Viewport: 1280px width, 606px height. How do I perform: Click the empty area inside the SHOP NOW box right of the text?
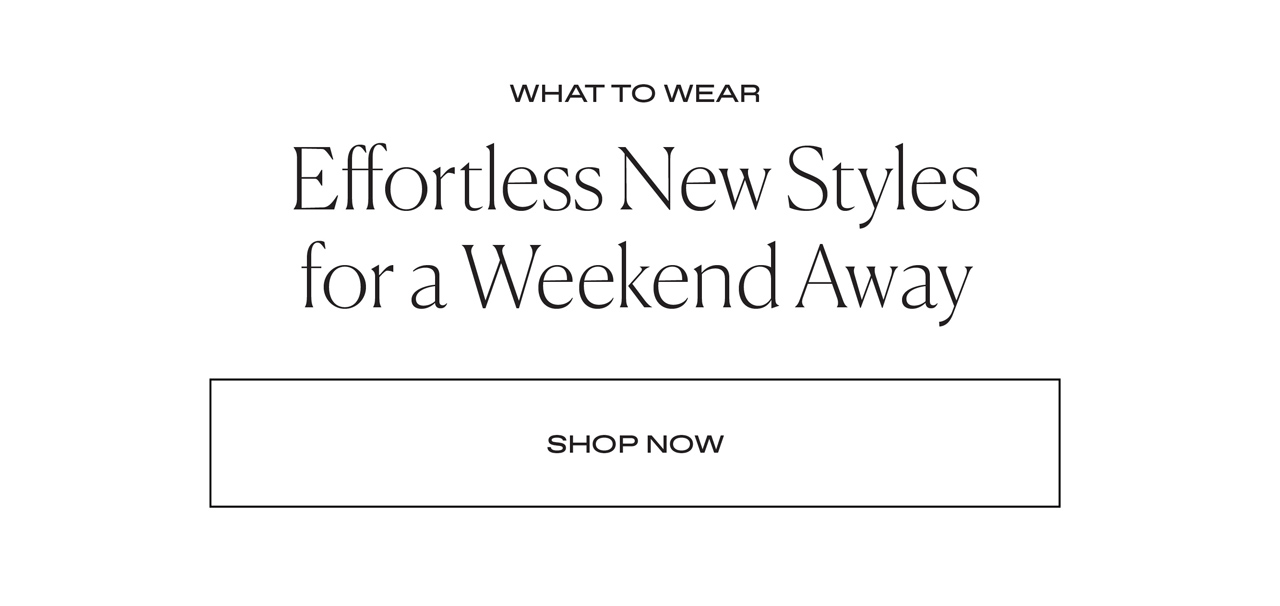(x=890, y=443)
